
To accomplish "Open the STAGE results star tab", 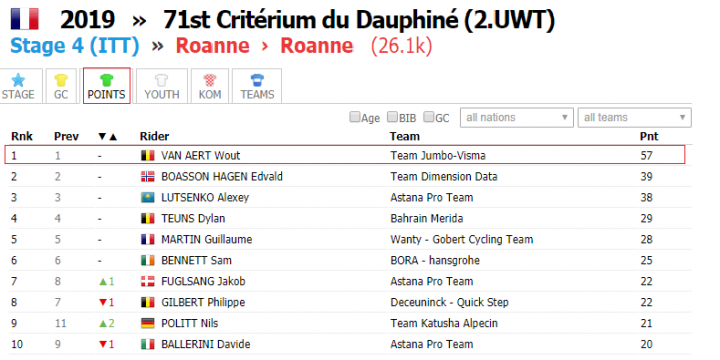I will [x=19, y=86].
